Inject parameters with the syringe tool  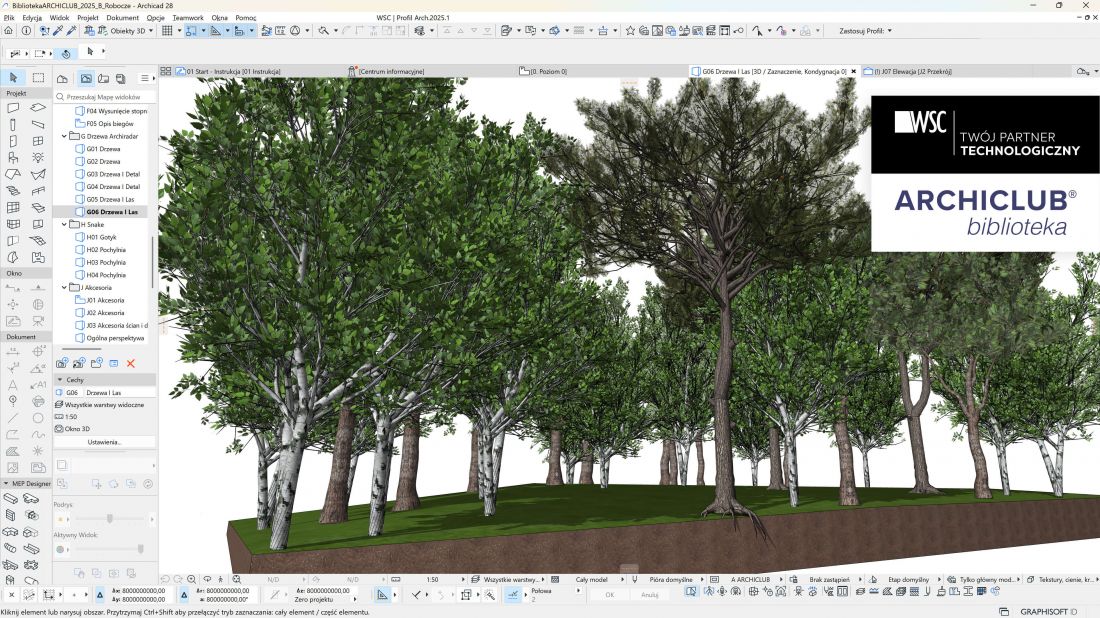pyautogui.click(x=71, y=31)
